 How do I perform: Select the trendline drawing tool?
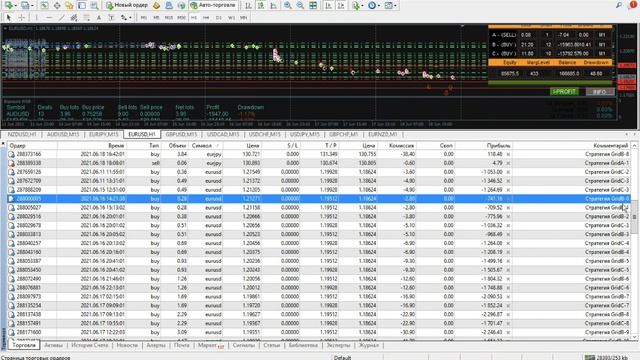coord(61,18)
